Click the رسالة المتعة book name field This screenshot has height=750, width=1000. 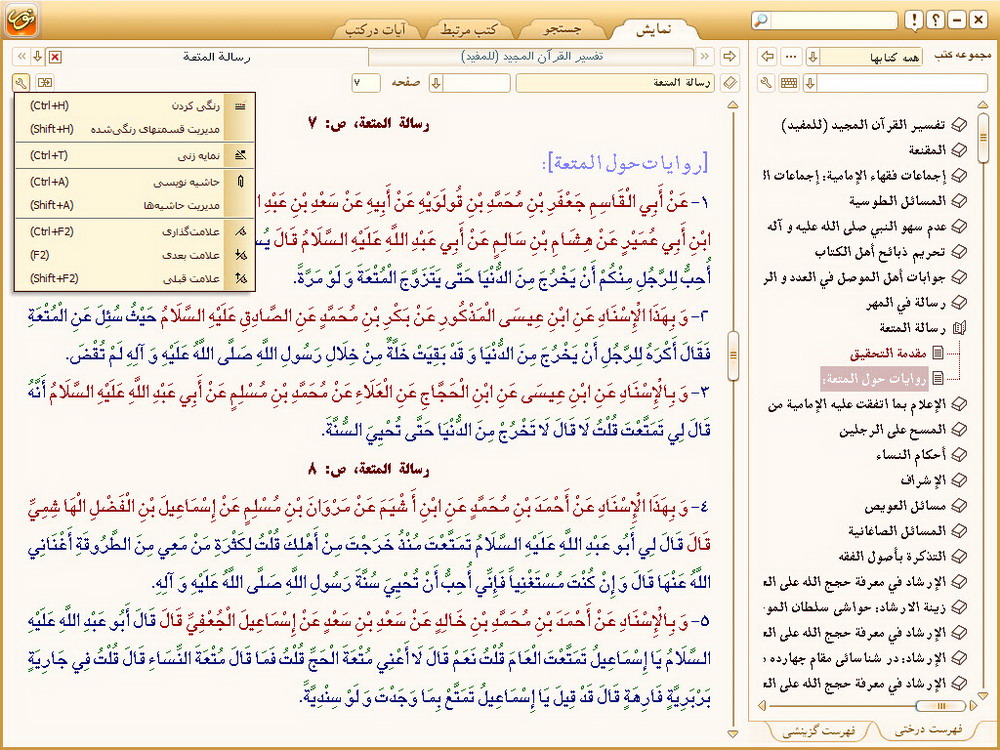click(x=616, y=83)
